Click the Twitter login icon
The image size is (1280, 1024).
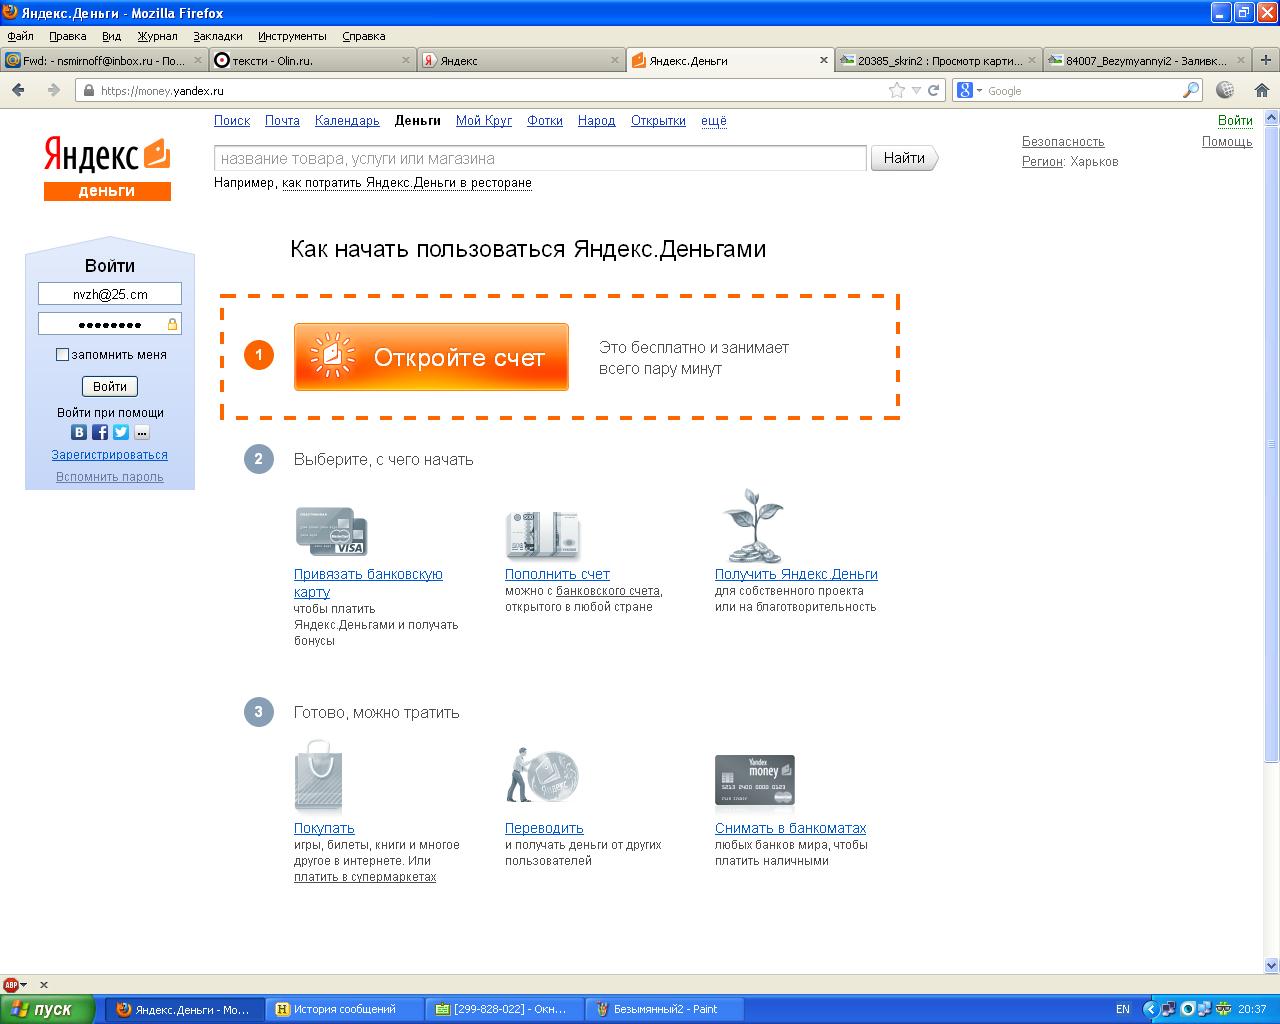pos(121,432)
